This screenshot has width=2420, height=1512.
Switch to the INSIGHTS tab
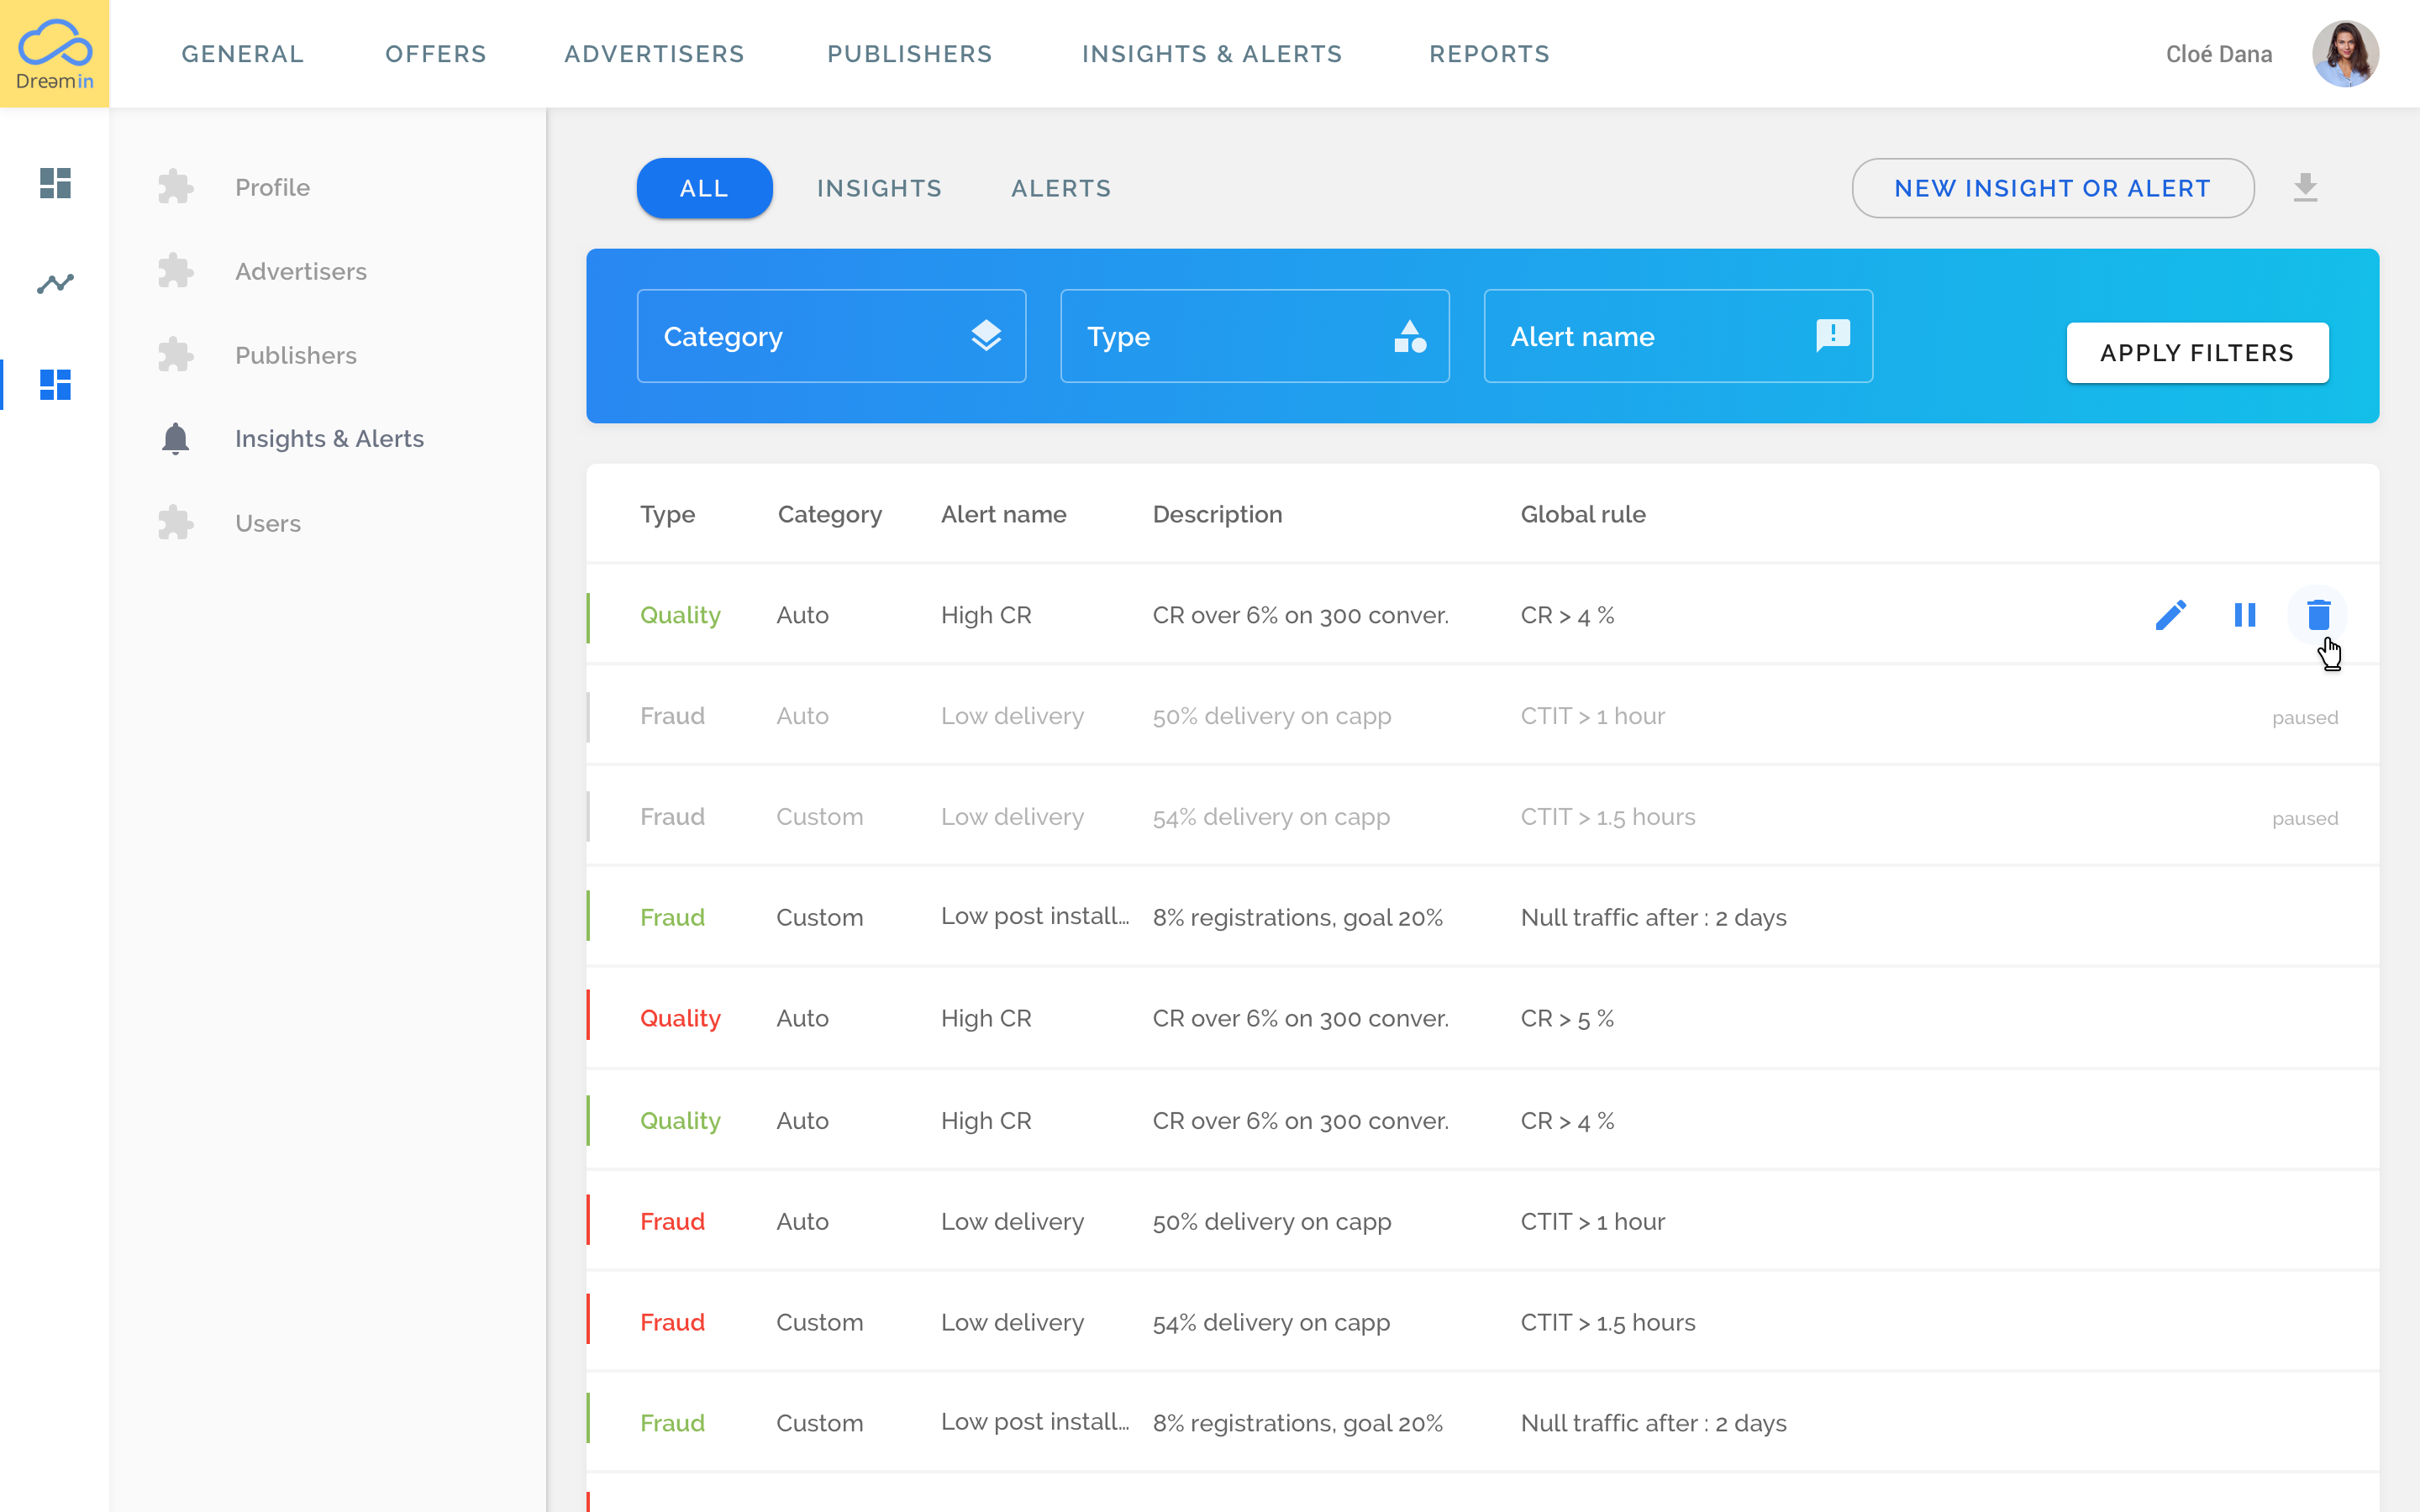(x=880, y=188)
